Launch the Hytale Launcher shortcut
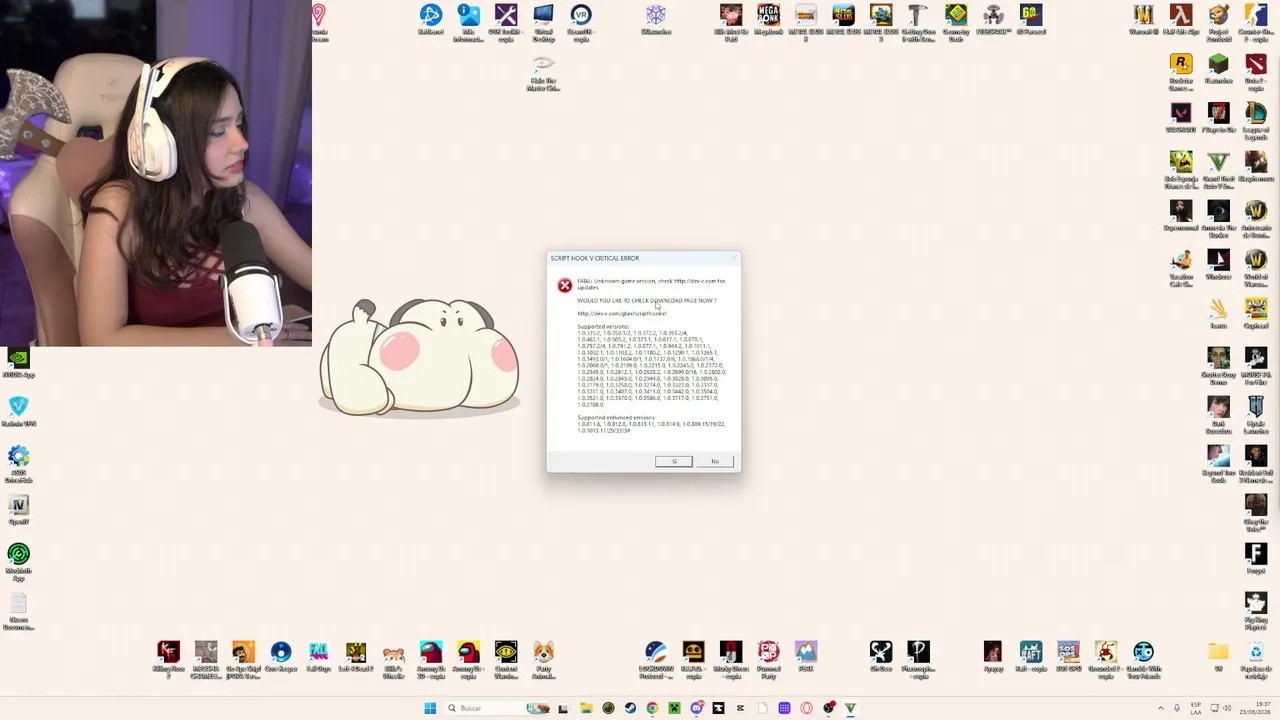 (1256, 415)
